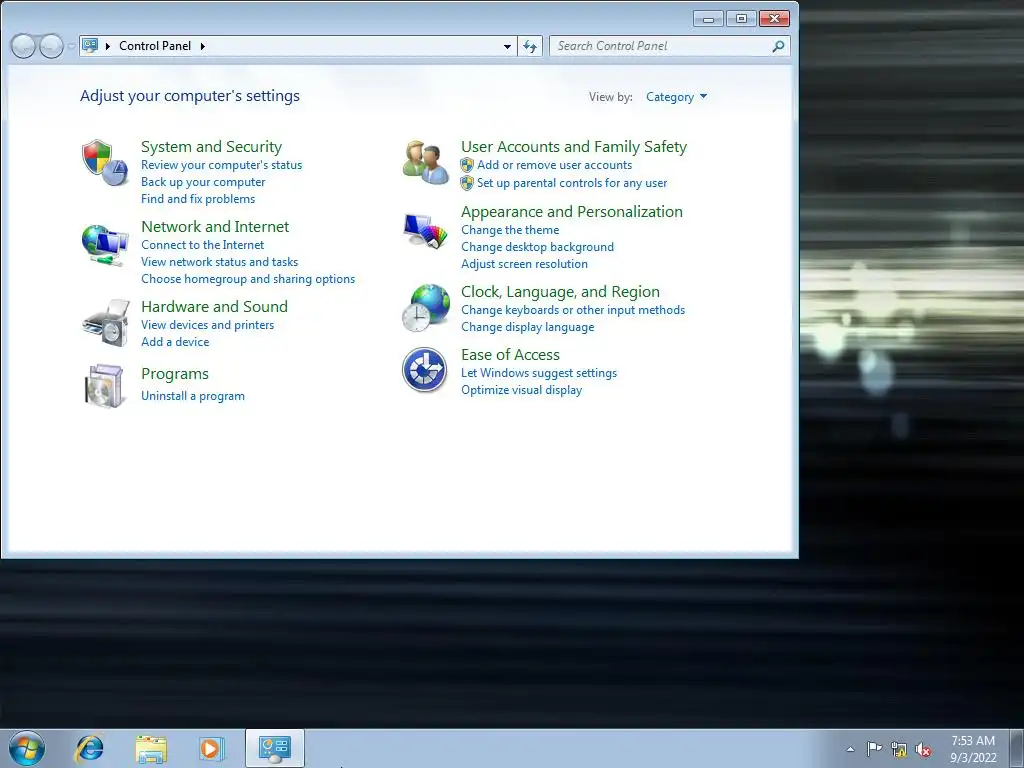Click the Show desktop strip beside the clock
The image size is (1024, 768).
(1017, 749)
